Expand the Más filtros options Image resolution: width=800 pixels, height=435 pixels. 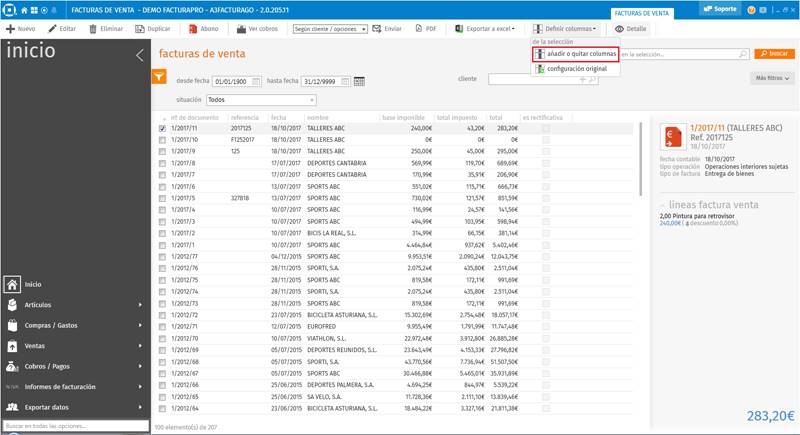coord(772,78)
